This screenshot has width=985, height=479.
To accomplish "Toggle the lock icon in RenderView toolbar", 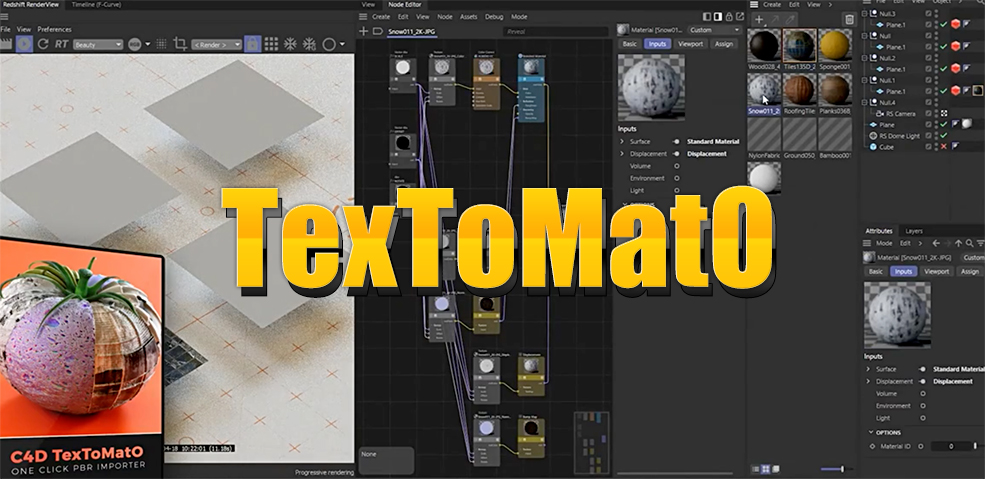I will click(252, 44).
